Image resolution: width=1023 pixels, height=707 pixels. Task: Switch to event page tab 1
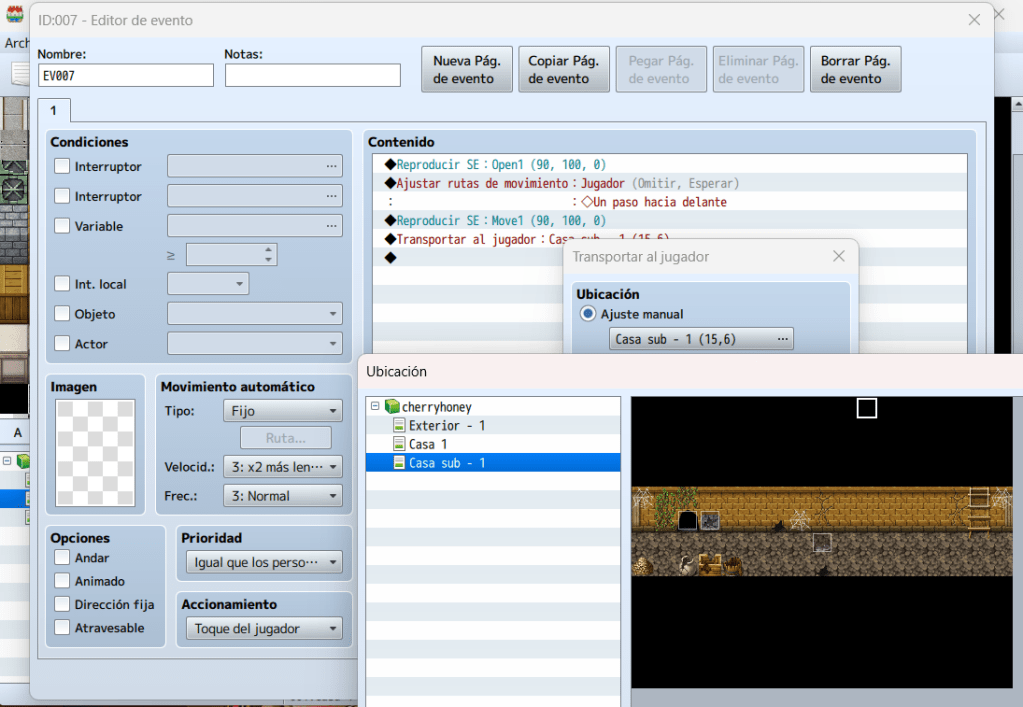54,111
